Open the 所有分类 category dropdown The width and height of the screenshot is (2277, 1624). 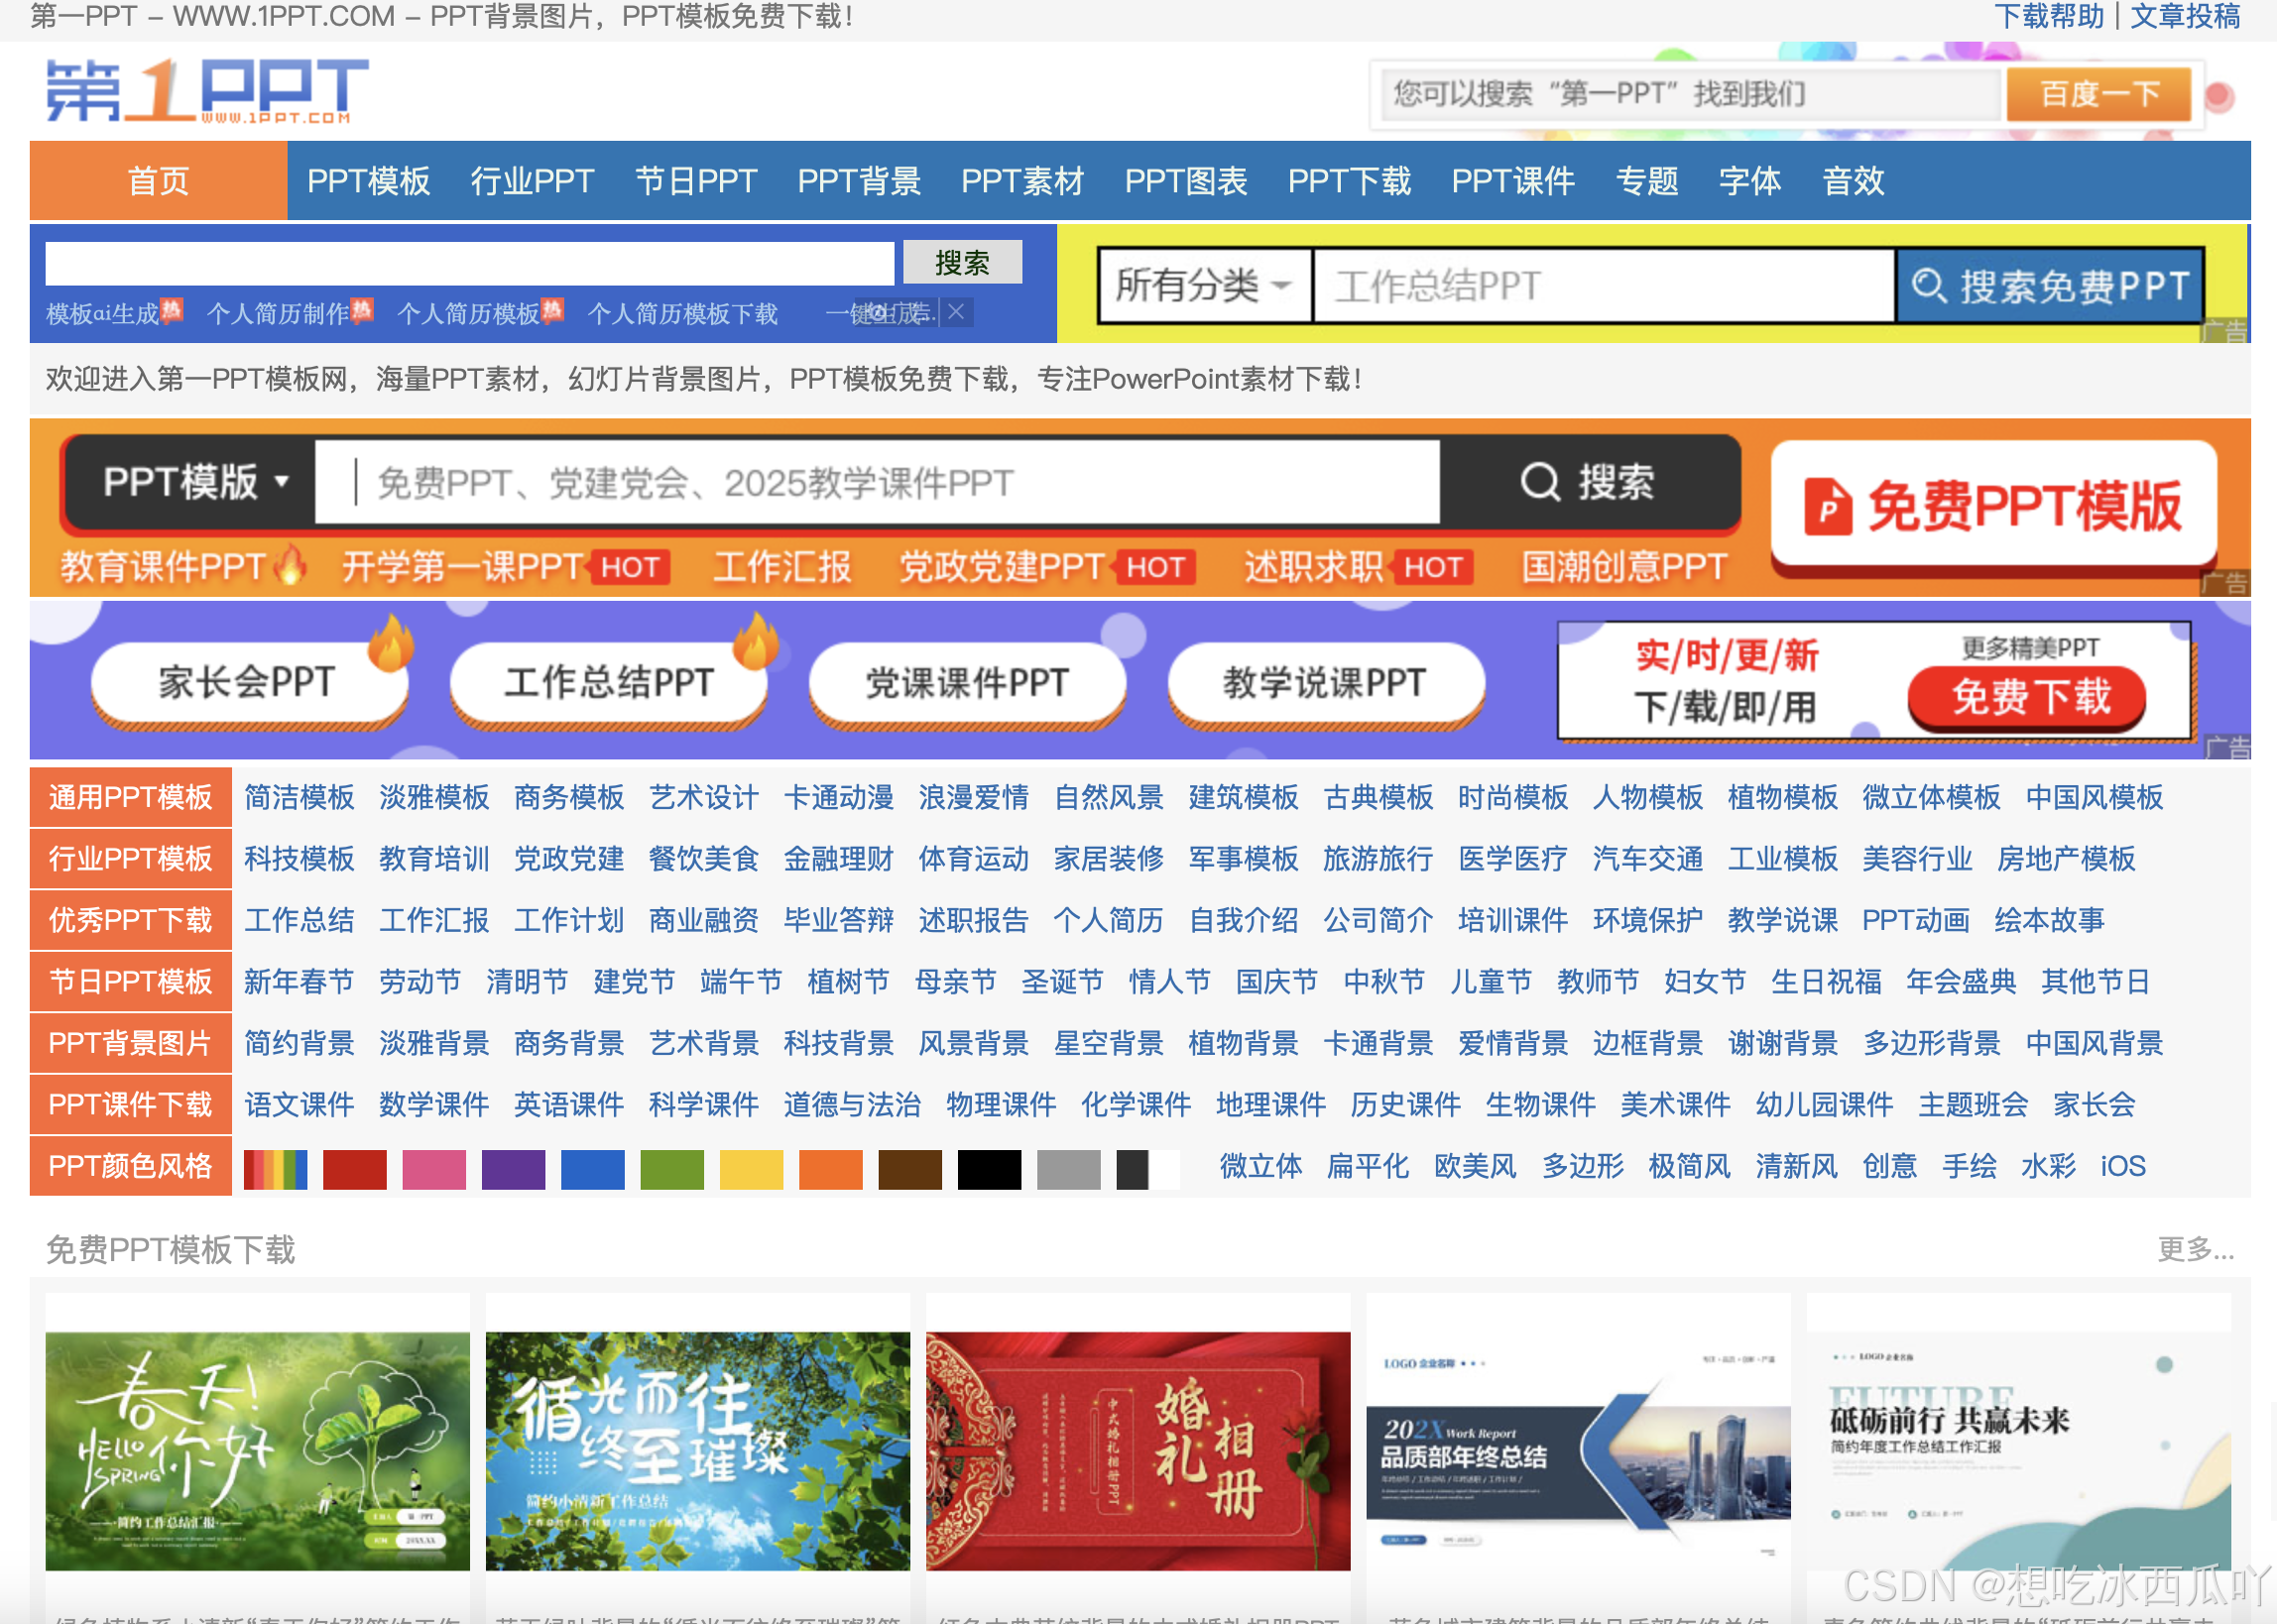tap(1204, 286)
